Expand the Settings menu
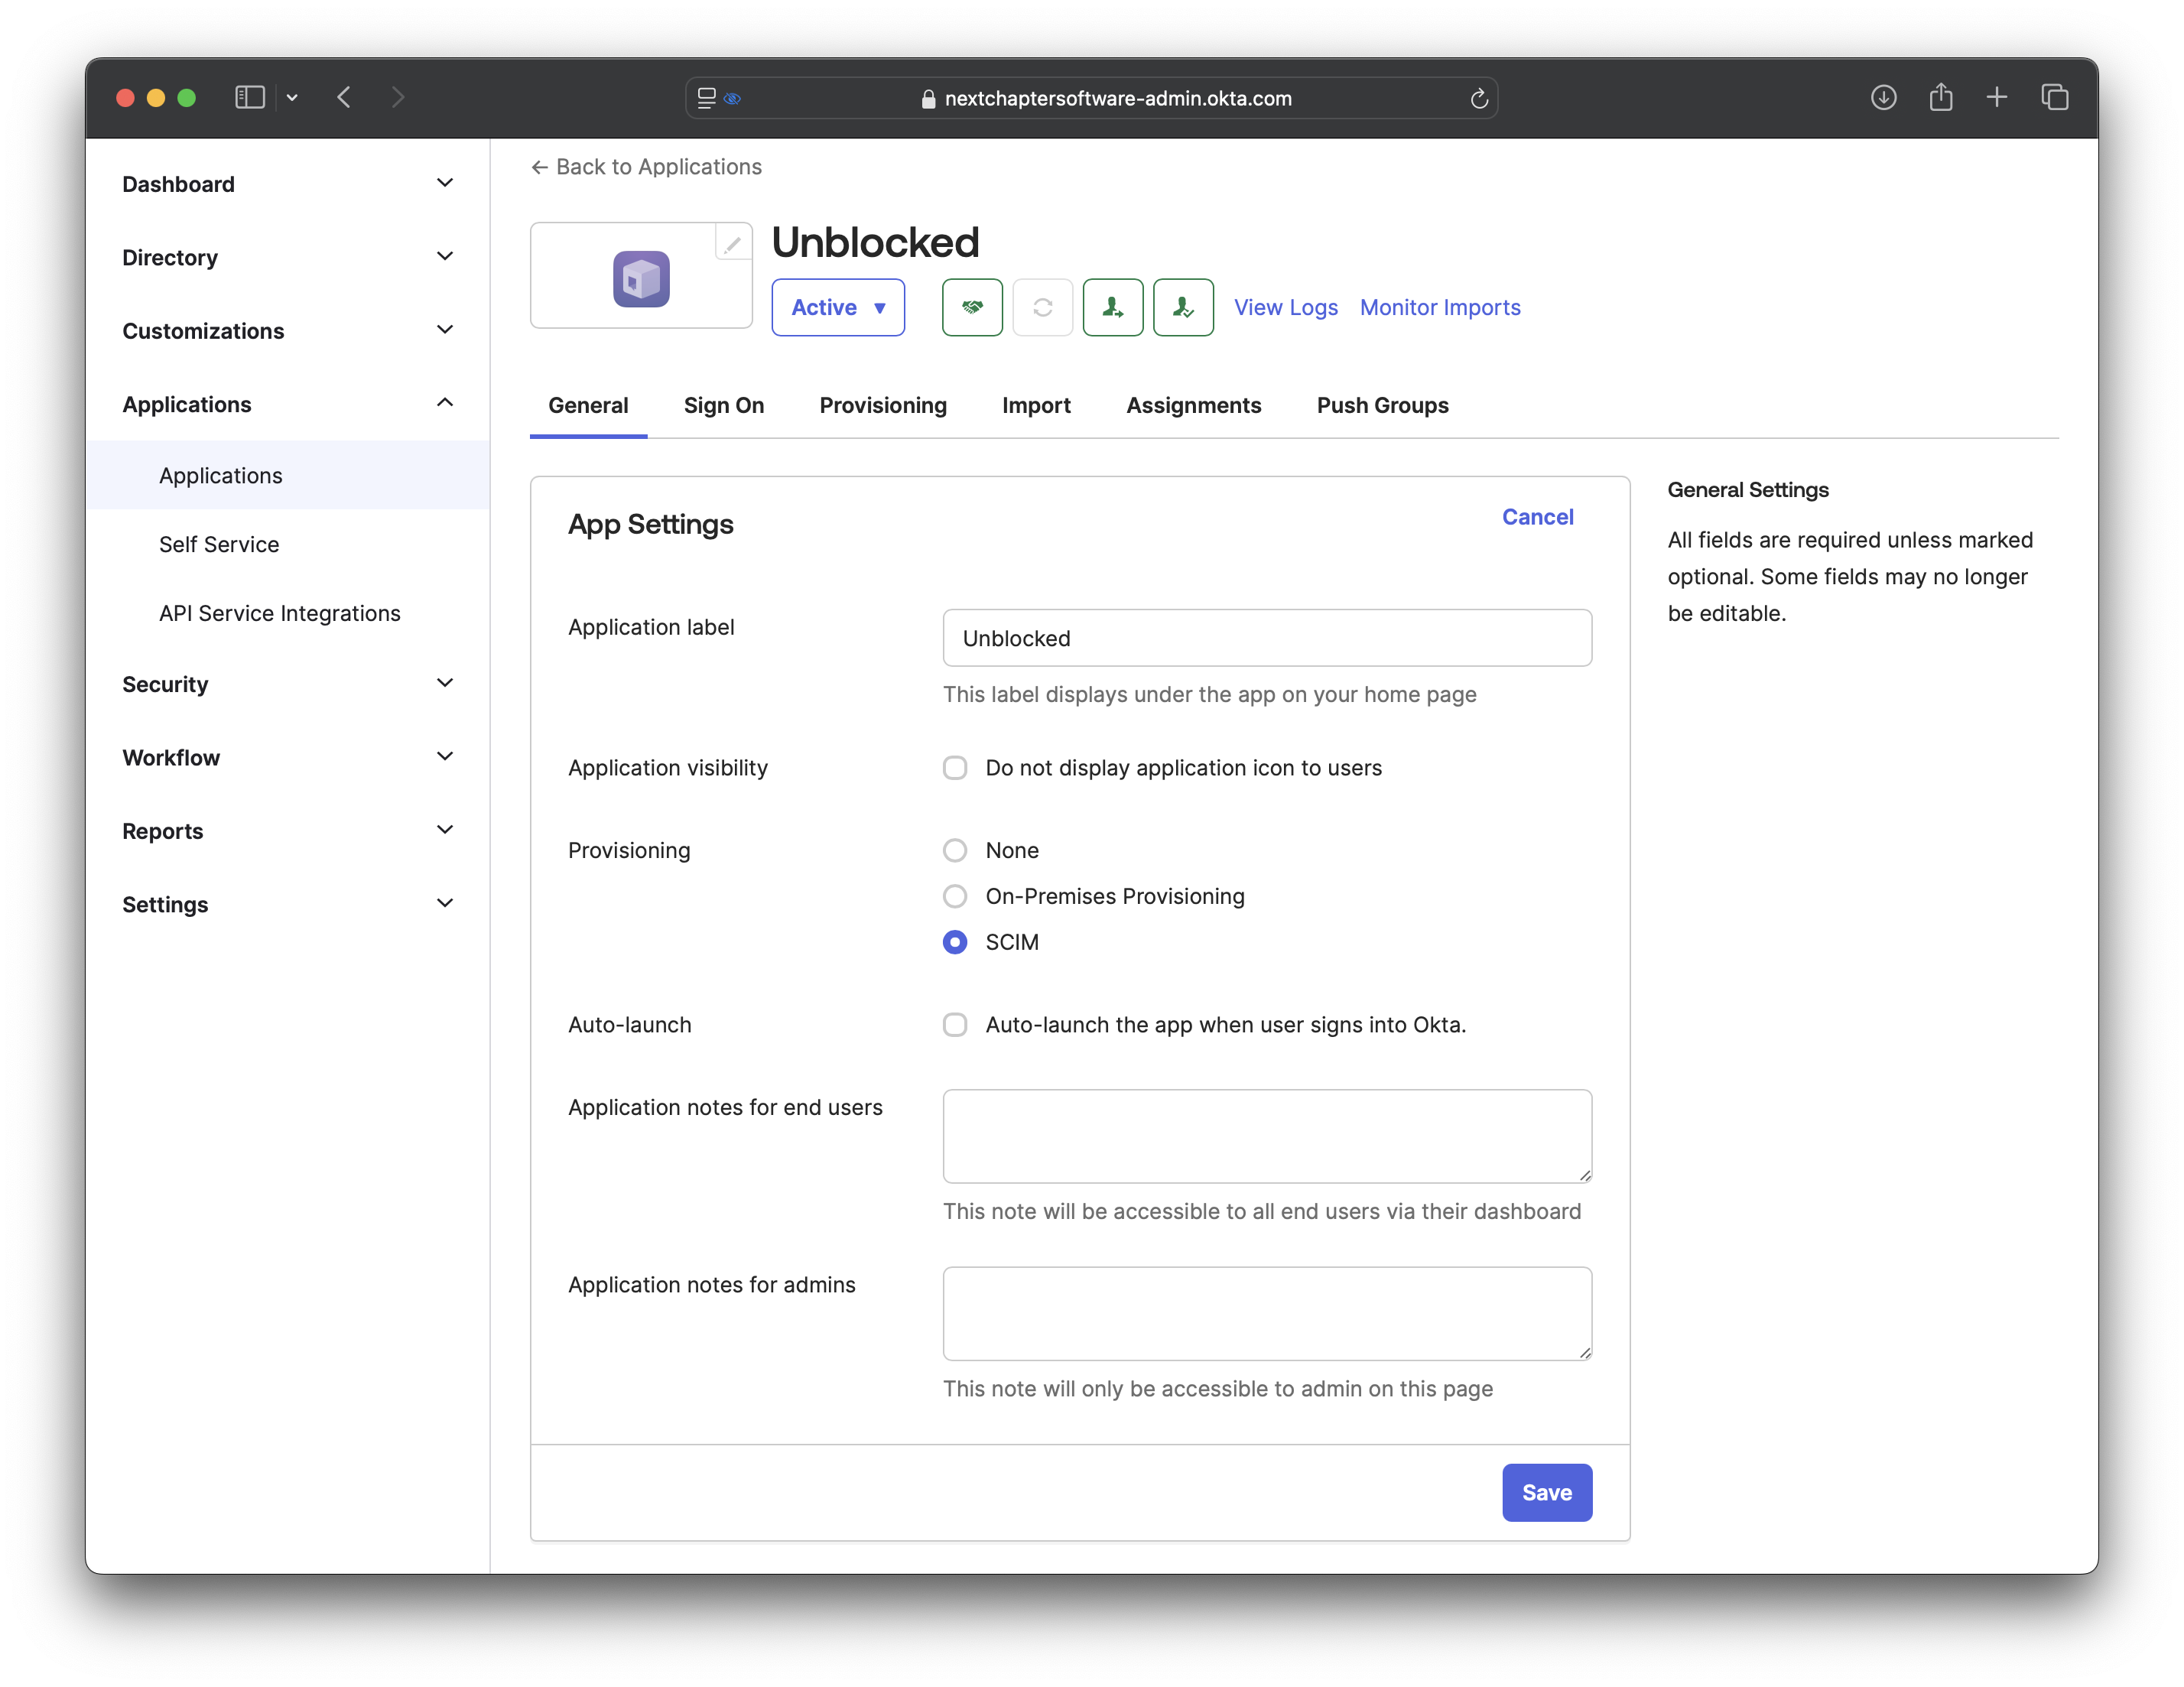2184x1687 pixels. 288,904
